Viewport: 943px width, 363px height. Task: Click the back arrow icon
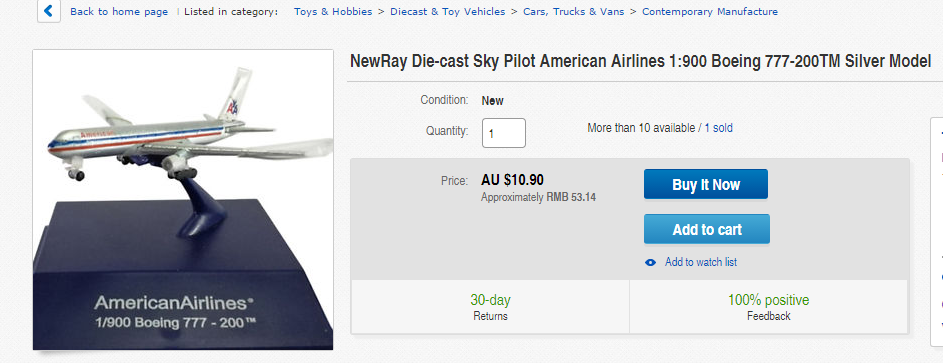pyautogui.click(x=49, y=11)
